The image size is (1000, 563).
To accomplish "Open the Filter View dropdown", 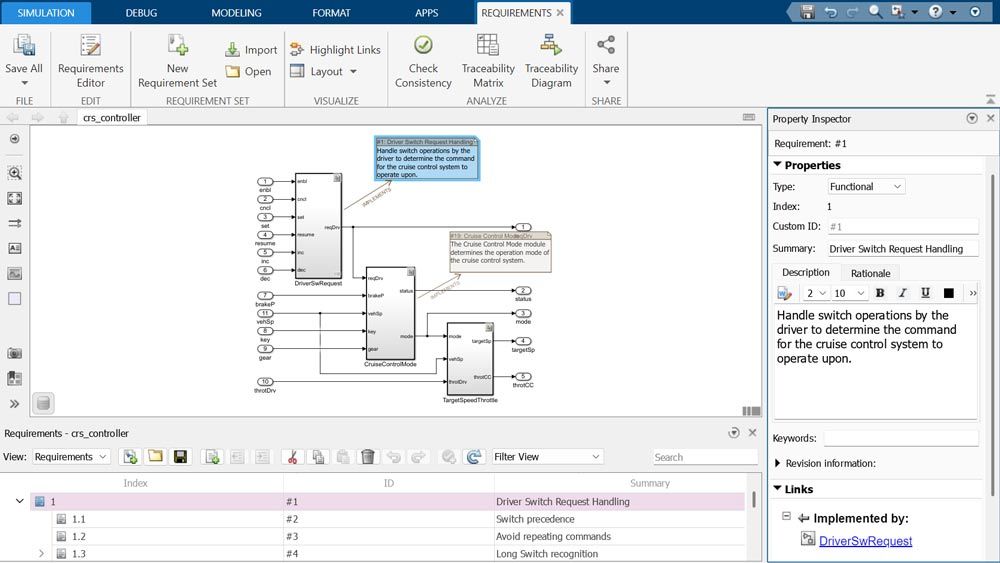I will click(x=547, y=457).
